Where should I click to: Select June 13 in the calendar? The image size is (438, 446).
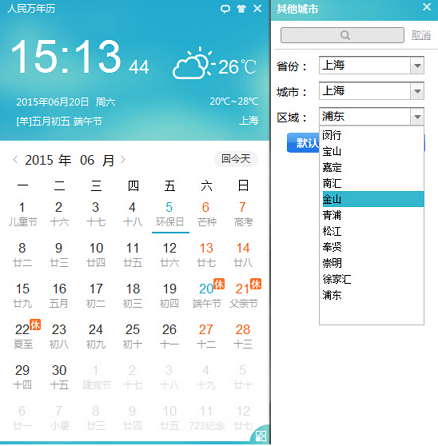(206, 255)
